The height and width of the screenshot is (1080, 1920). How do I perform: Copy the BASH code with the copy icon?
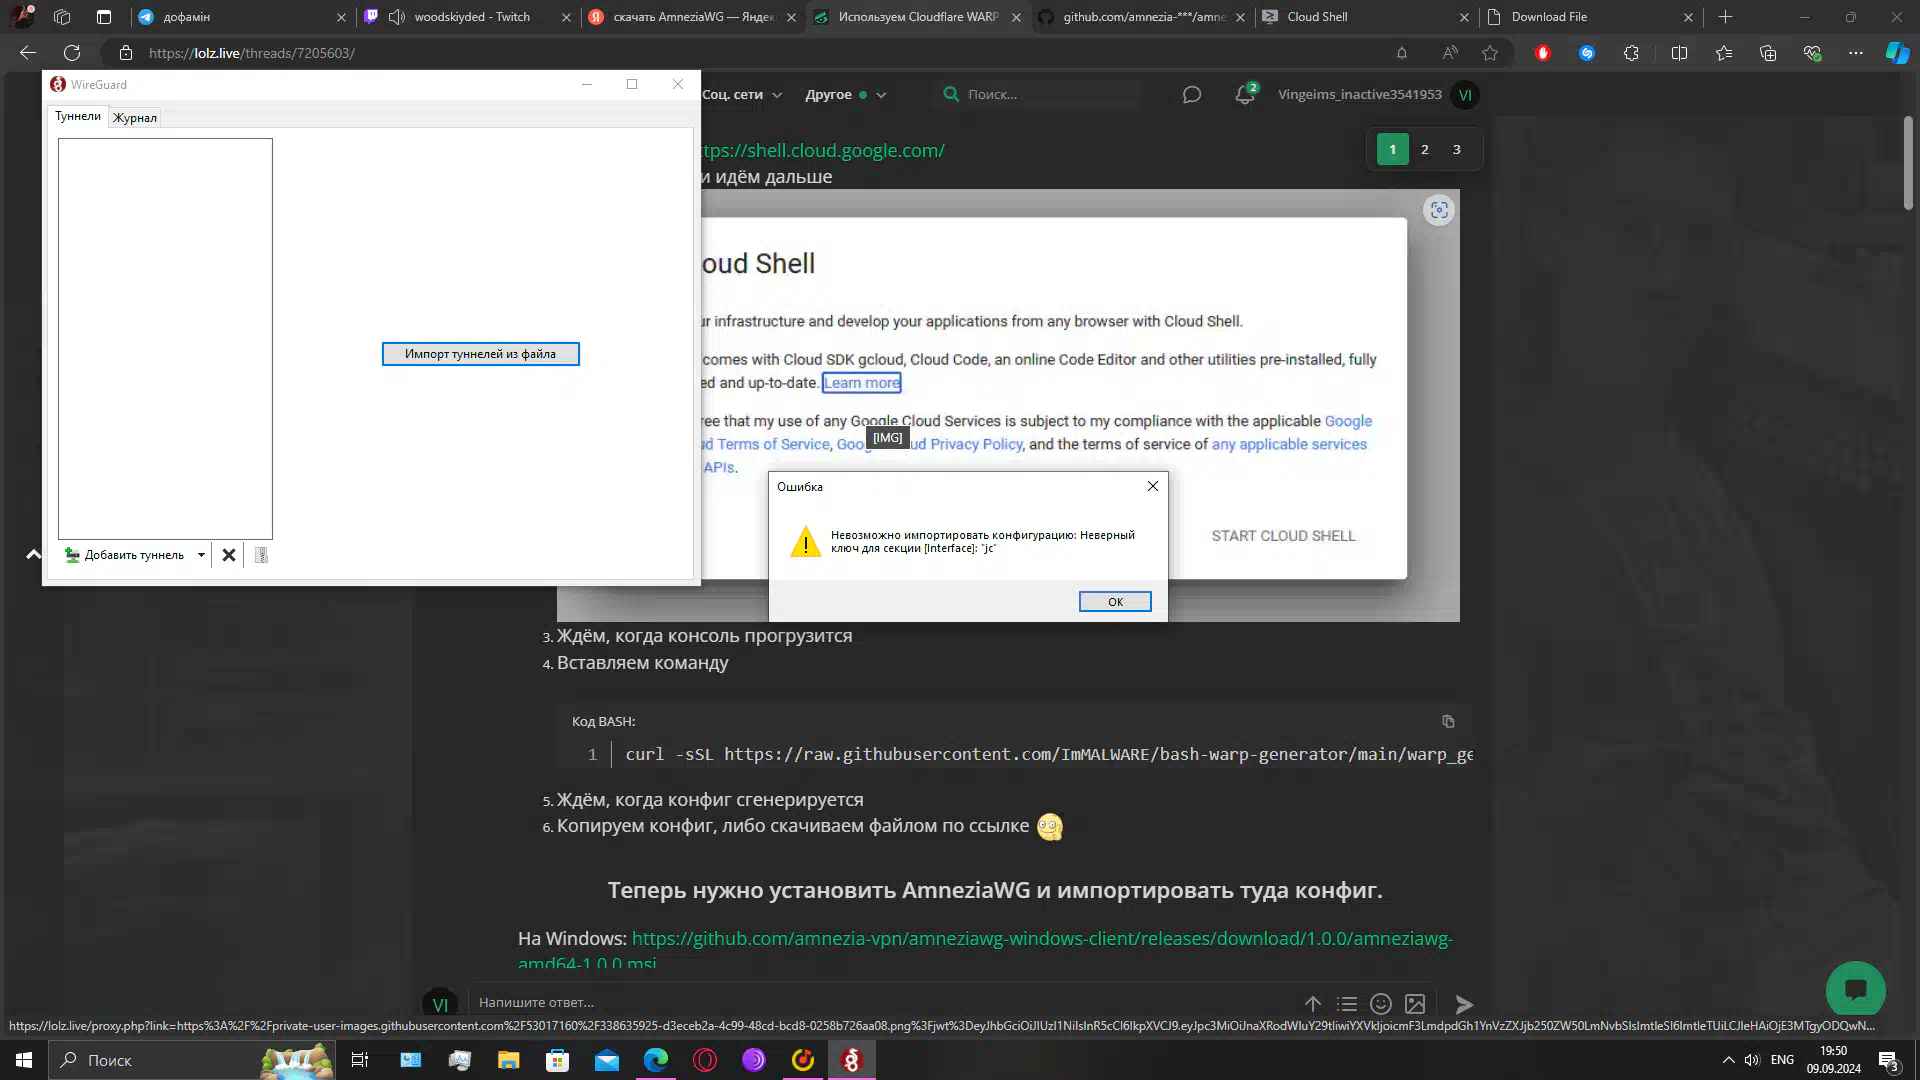1448,721
